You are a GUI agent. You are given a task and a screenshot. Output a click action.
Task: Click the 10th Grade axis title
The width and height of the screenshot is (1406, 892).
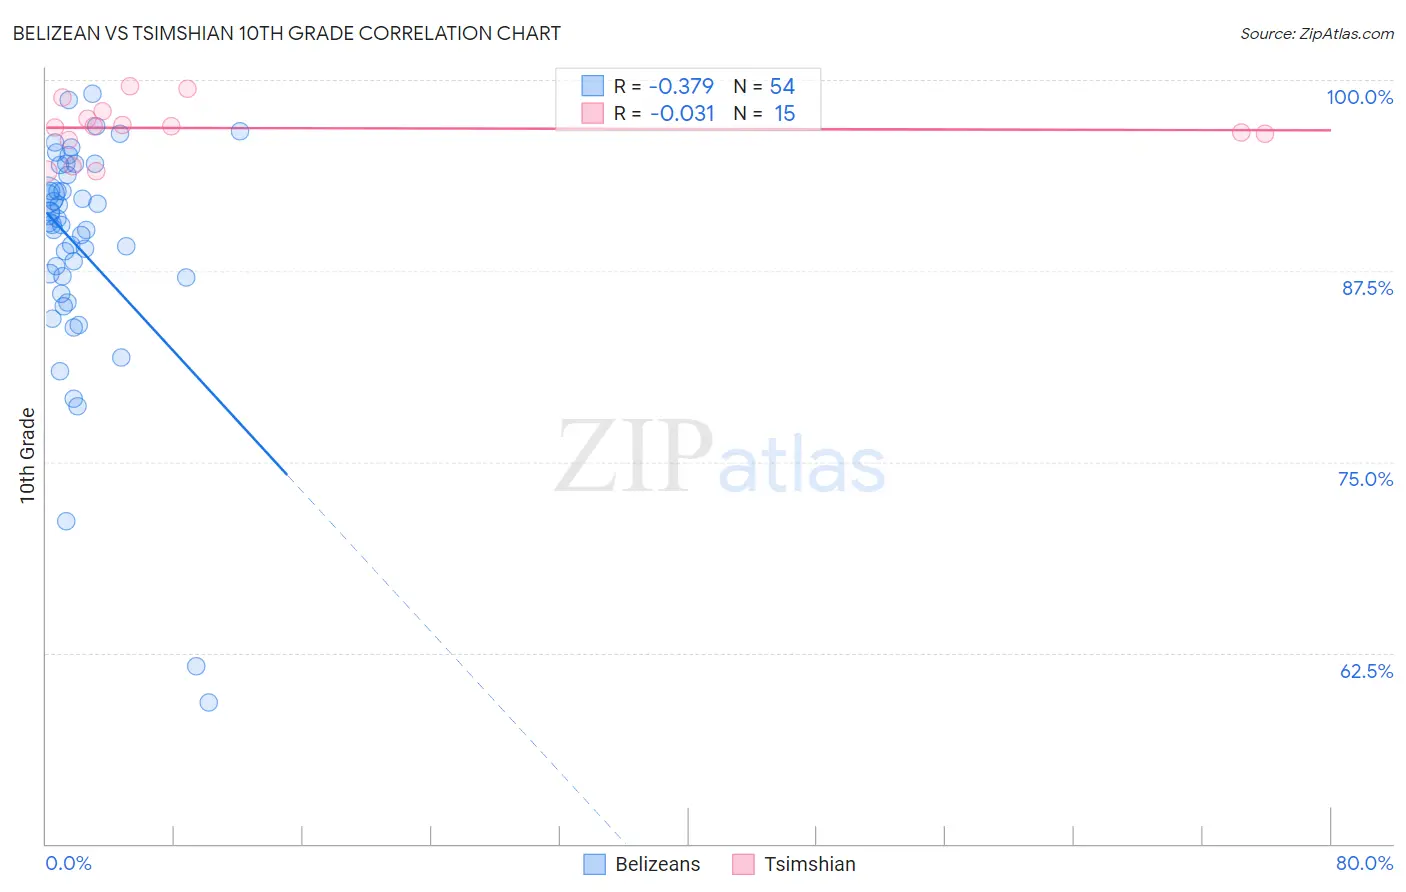(x=27, y=455)
